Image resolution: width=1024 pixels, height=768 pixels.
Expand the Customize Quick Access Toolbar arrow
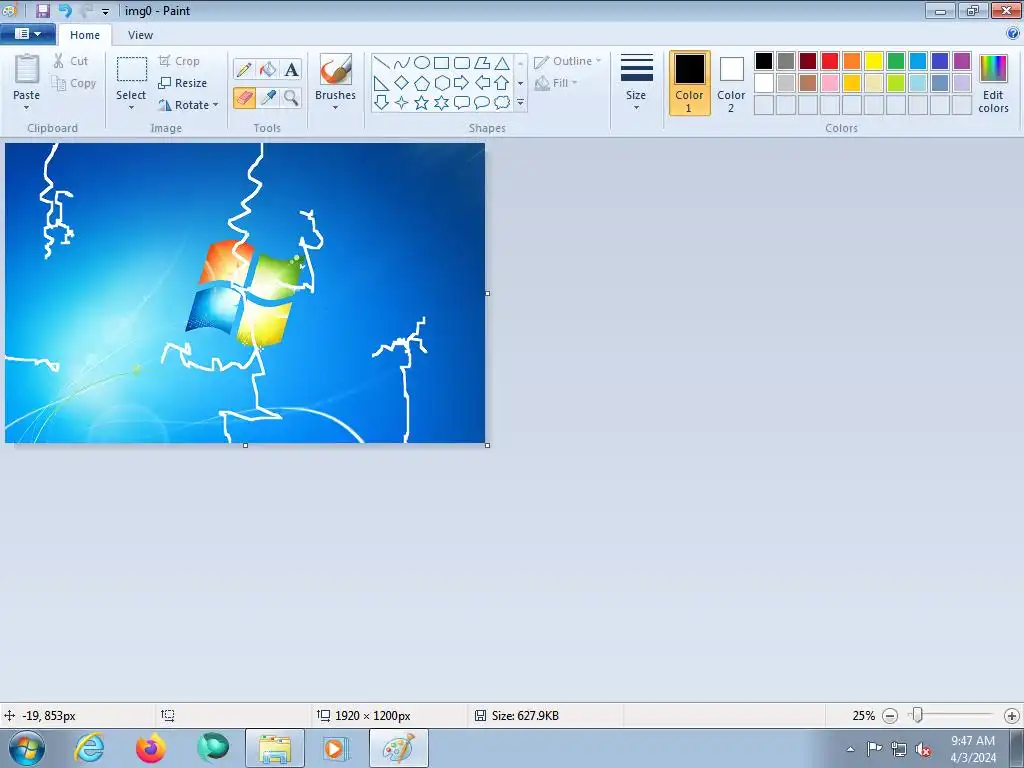pyautogui.click(x=105, y=12)
